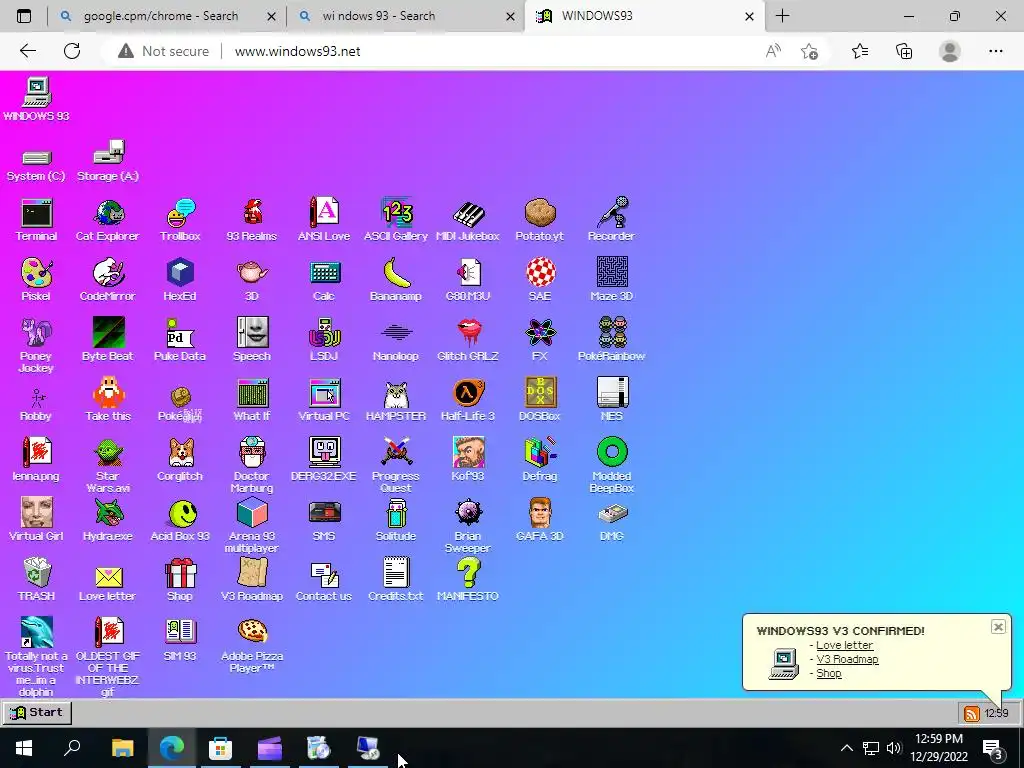Open the tab actions menu button

24,16
